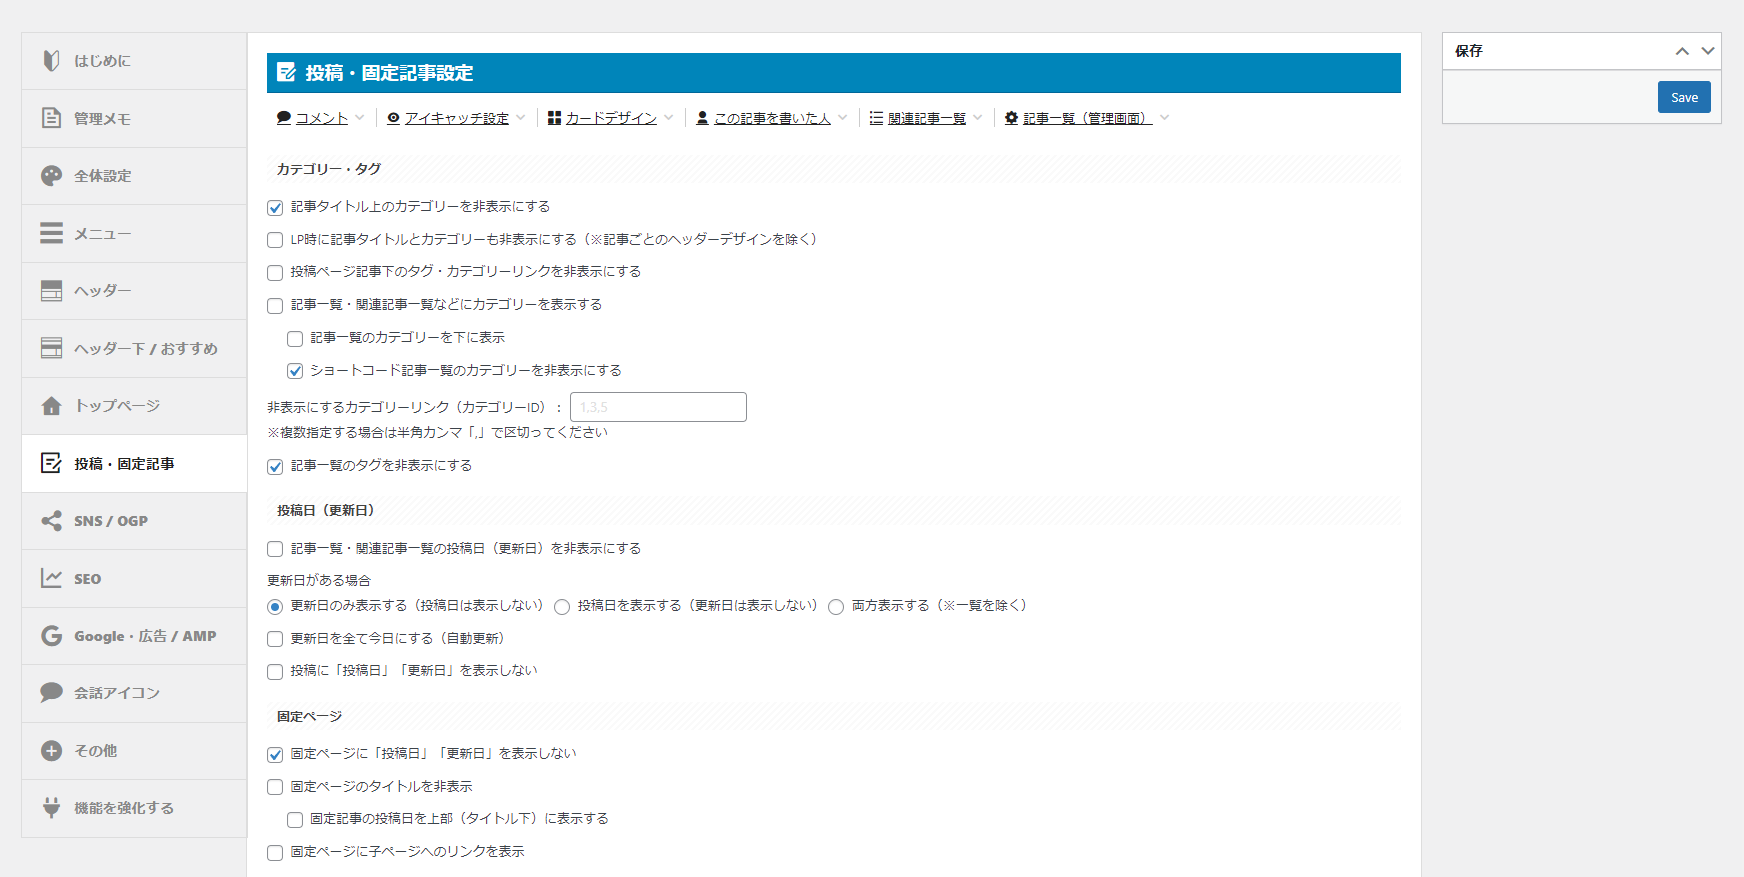This screenshot has height=877, width=1744.
Task: Click the share icon beside SNS / OGP
Action: click(51, 521)
